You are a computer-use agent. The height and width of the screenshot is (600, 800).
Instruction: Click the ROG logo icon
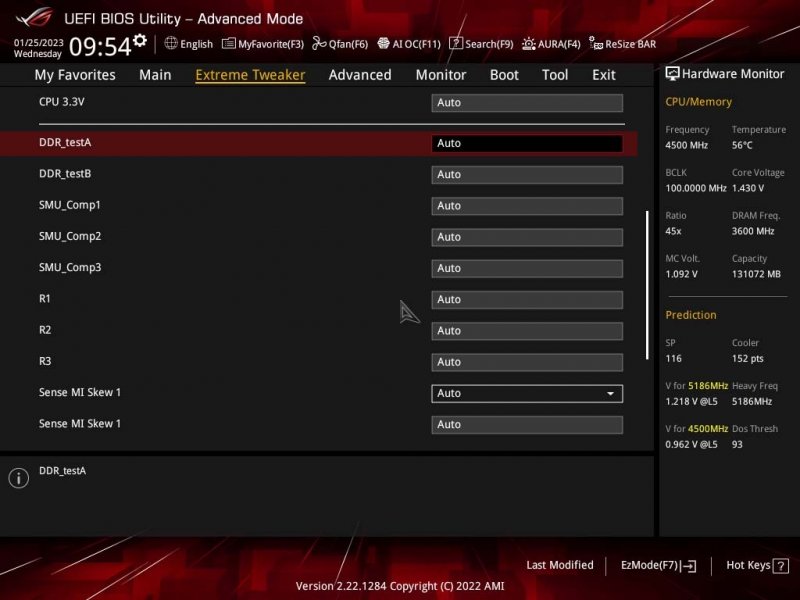coord(34,18)
